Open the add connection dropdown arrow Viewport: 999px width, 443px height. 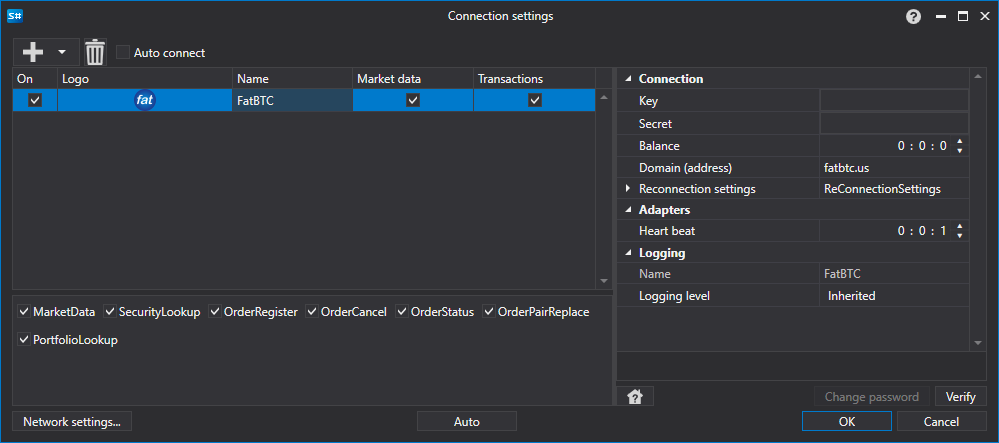tap(62, 52)
